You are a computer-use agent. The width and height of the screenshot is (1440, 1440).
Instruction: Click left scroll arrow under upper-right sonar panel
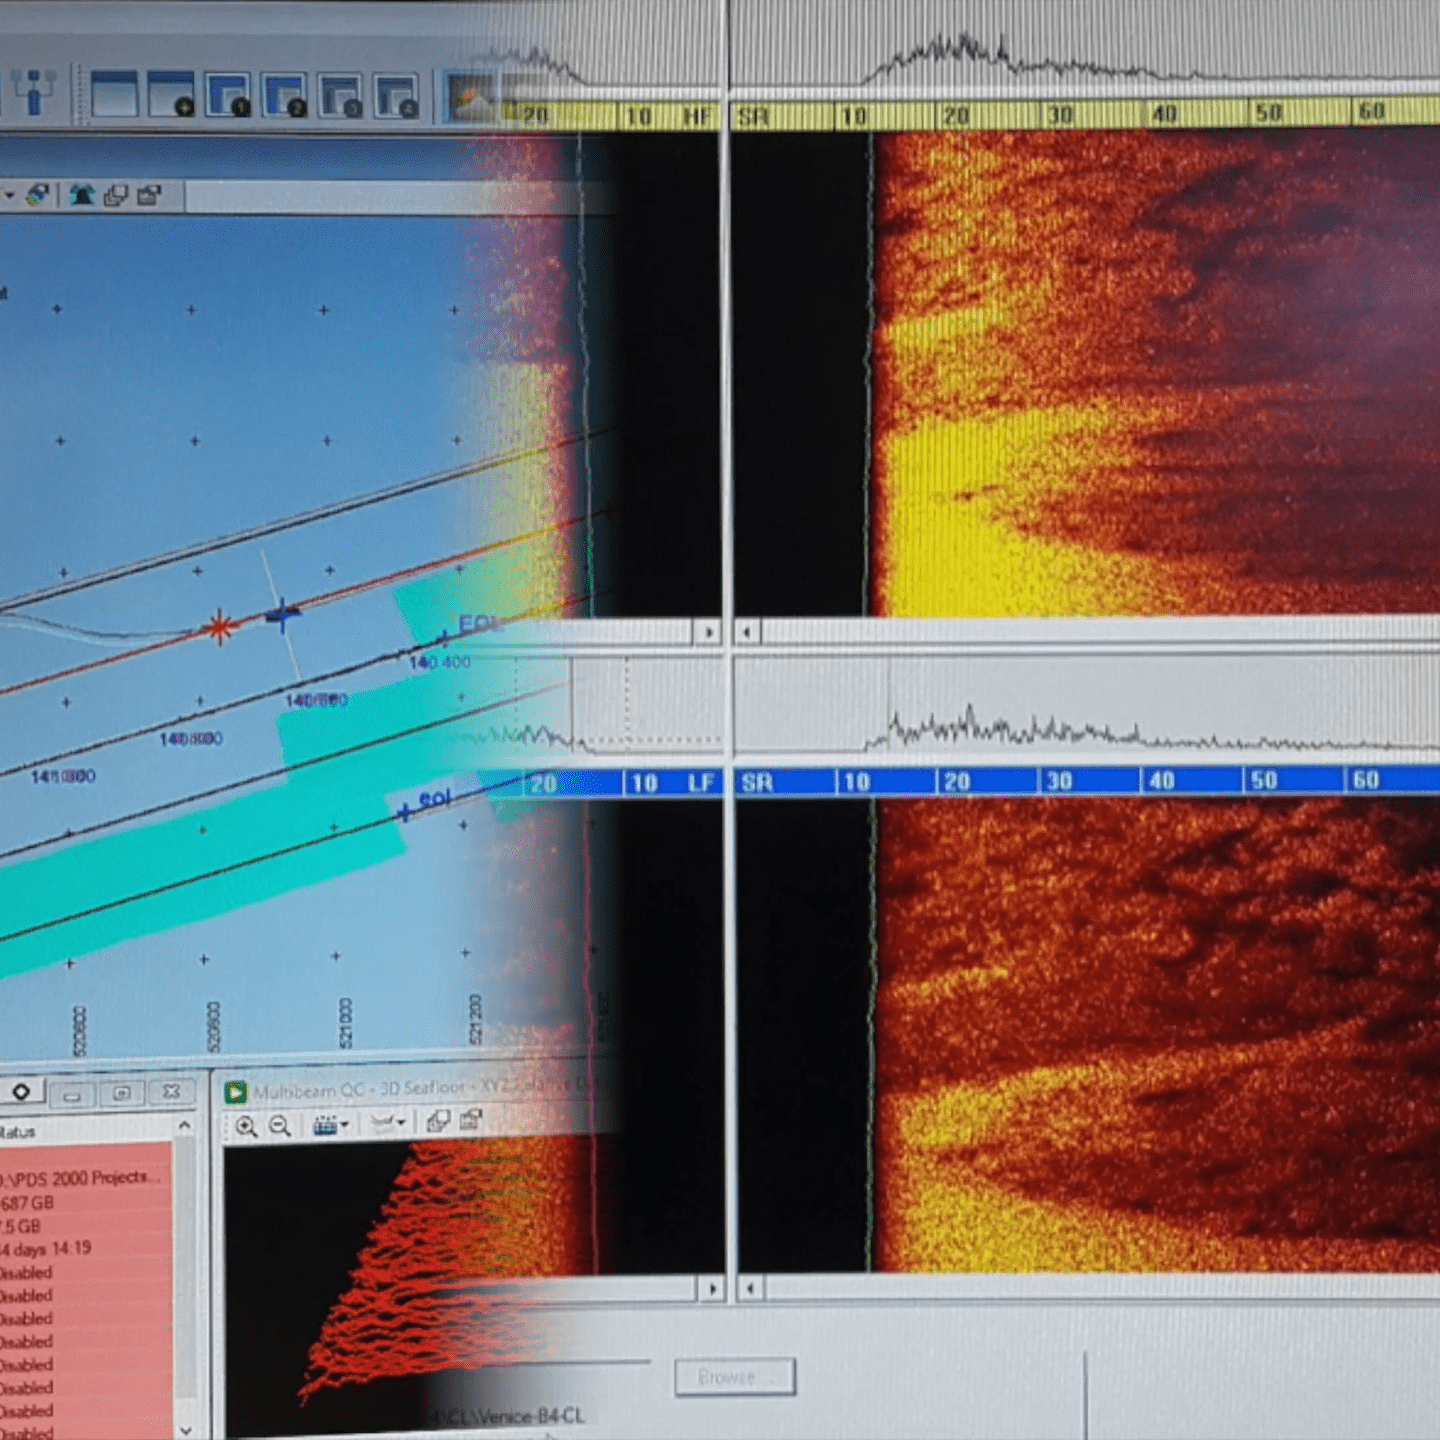coord(747,632)
